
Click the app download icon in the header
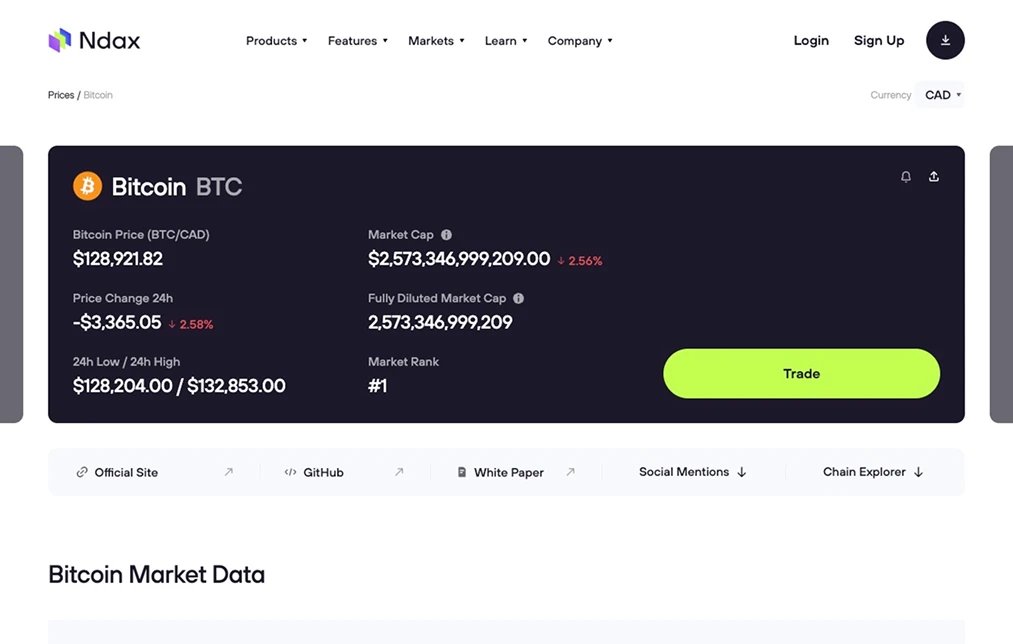[x=944, y=40]
